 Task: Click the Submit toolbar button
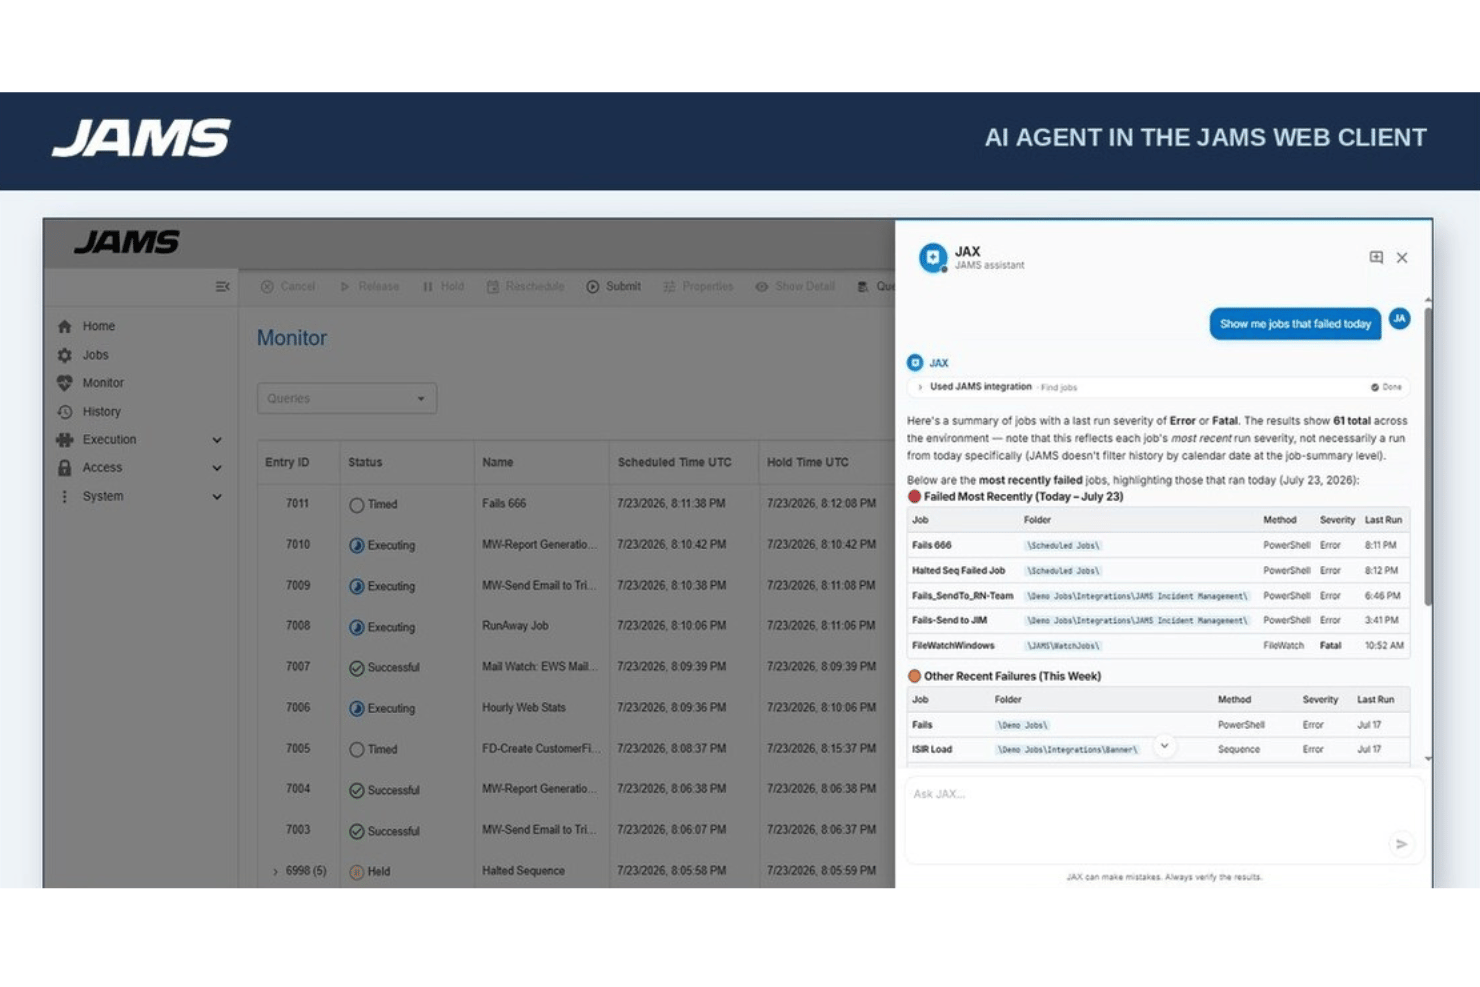pyautogui.click(x=613, y=287)
